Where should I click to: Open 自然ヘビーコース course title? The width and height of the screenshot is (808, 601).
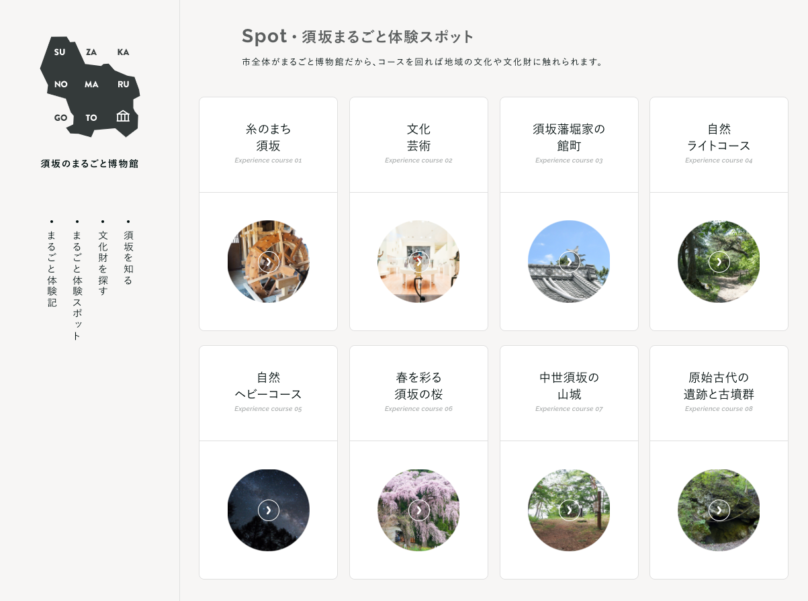click(268, 386)
